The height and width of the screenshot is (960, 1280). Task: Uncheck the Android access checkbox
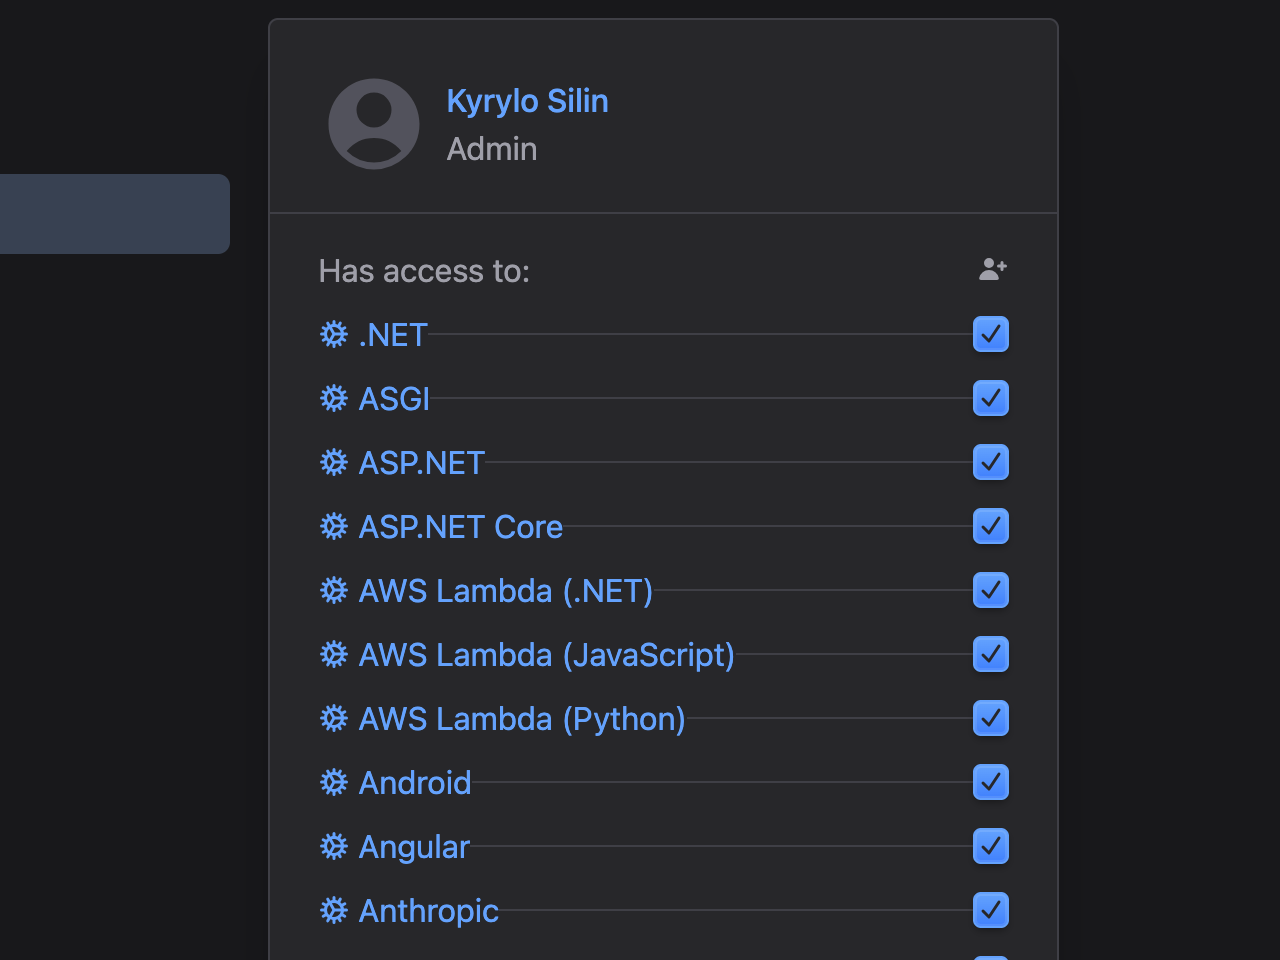[990, 782]
